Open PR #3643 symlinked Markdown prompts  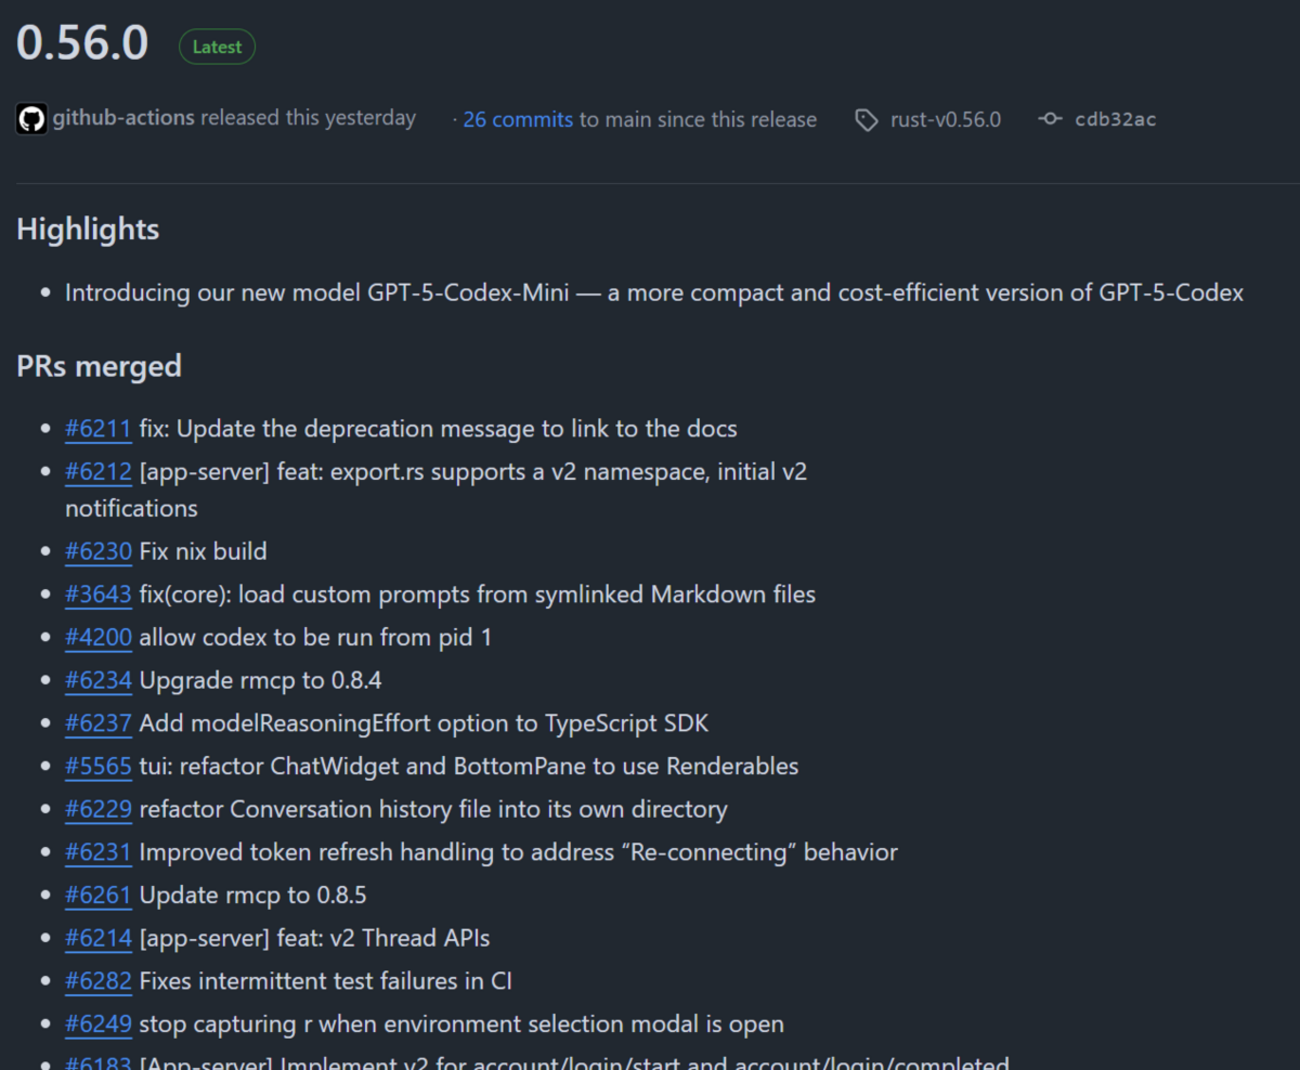pyautogui.click(x=98, y=595)
